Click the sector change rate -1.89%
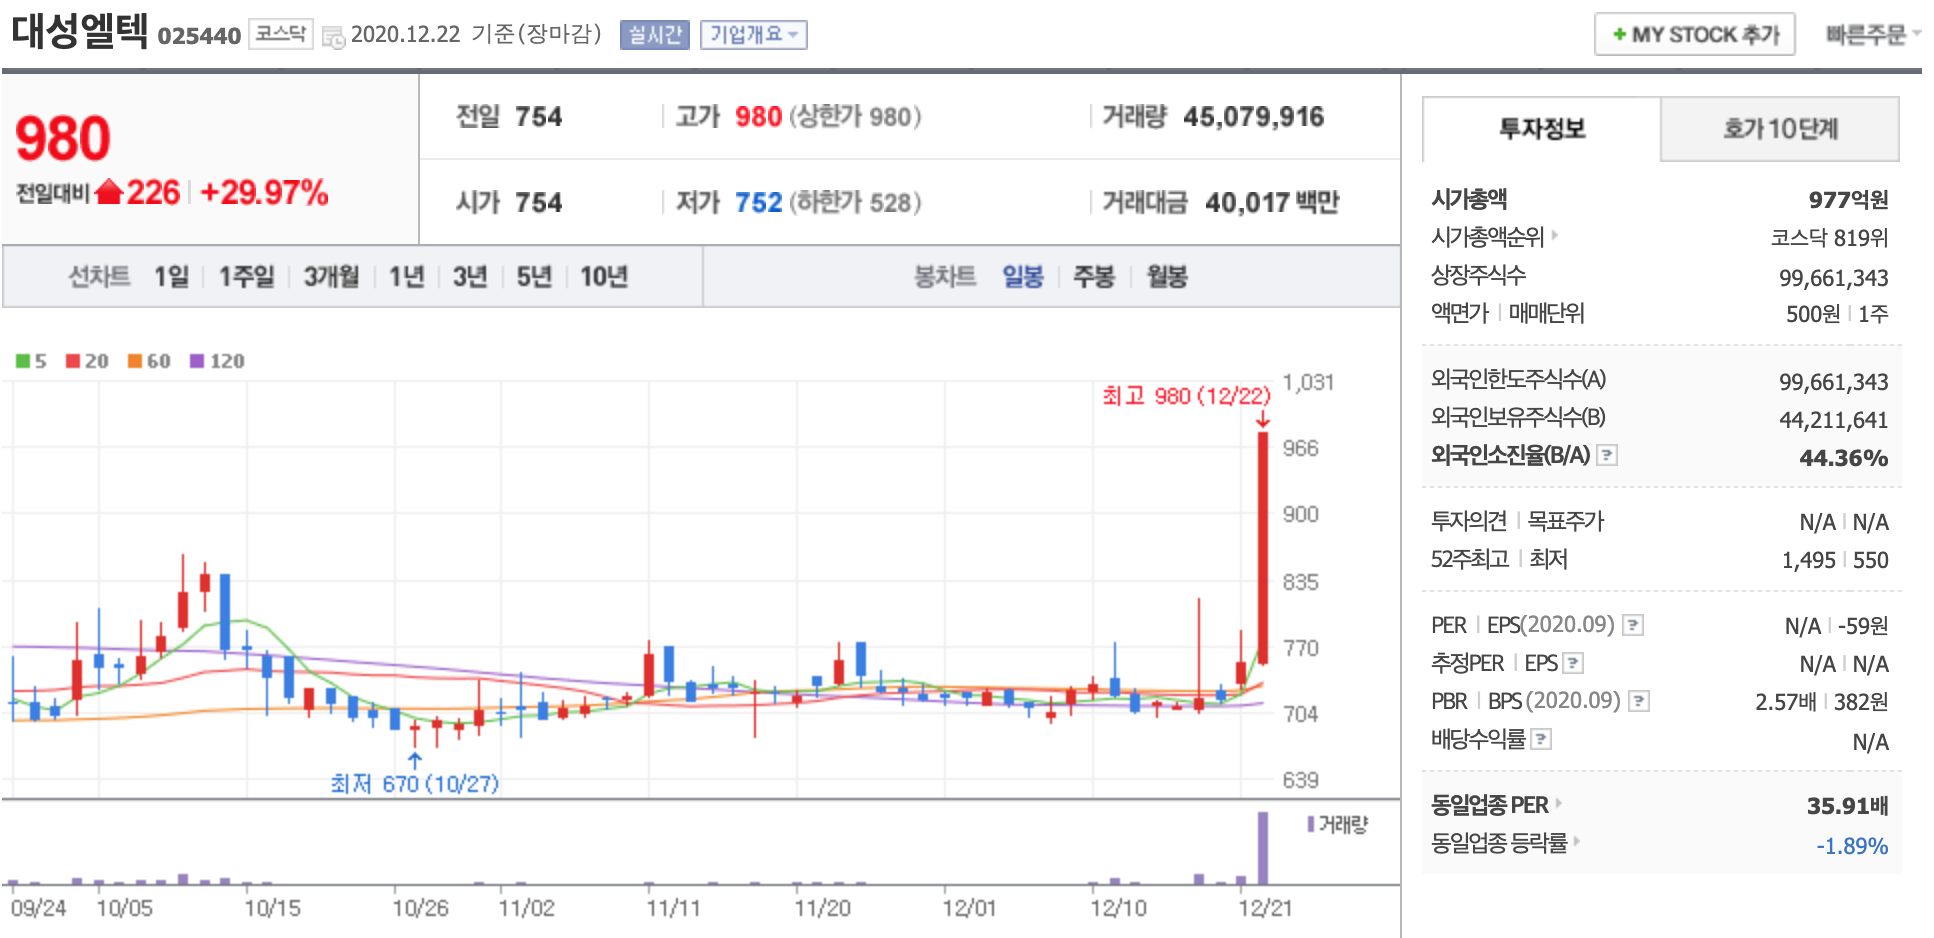Image resolution: width=1934 pixels, height=938 pixels. 1852,846
